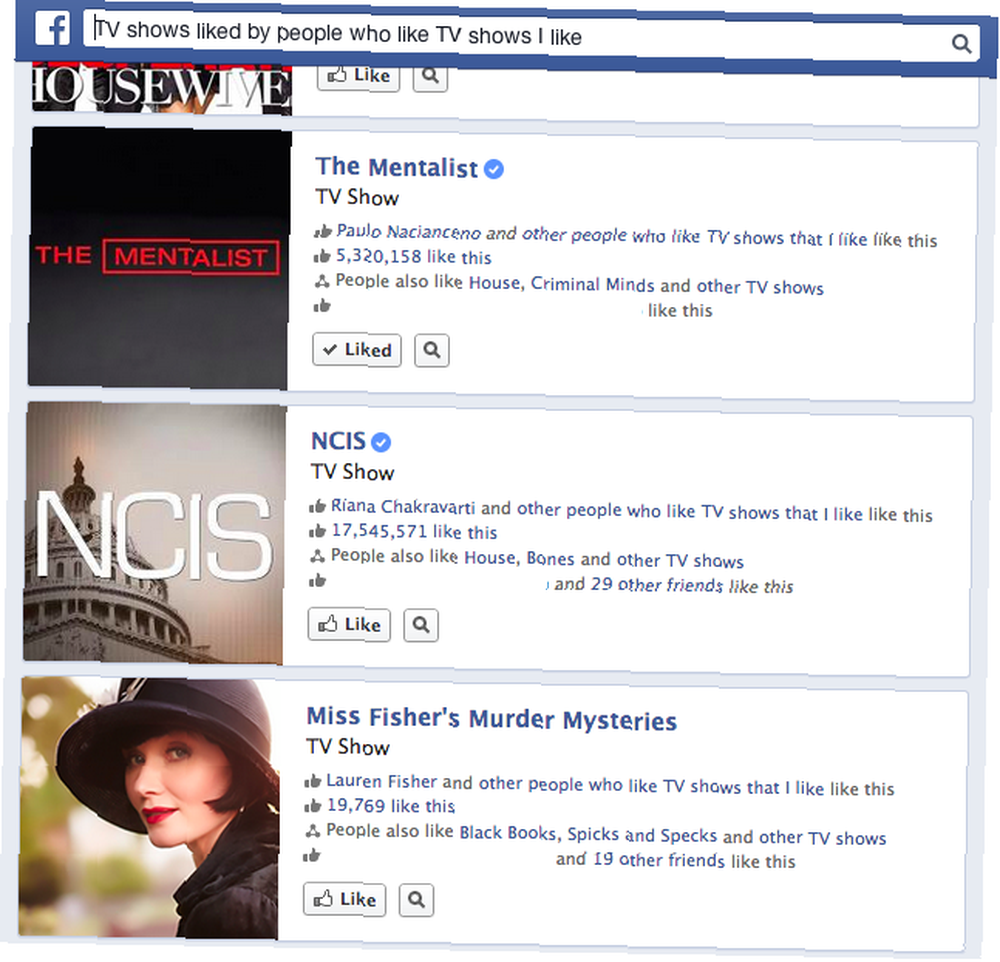This screenshot has height=962, width=1000.
Task: Toggle the Liked button for The Mentalist
Action: (x=357, y=350)
